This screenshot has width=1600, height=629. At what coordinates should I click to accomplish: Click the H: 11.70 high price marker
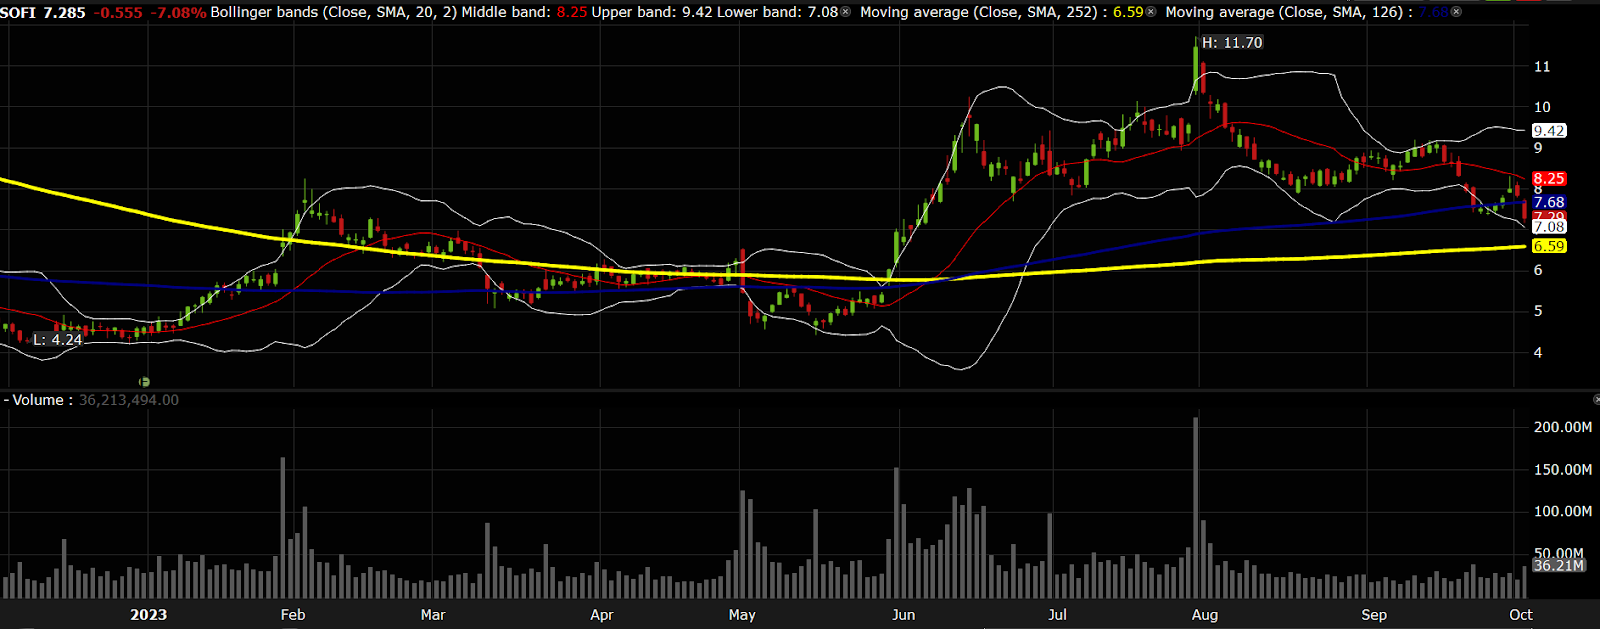pyautogui.click(x=1232, y=43)
